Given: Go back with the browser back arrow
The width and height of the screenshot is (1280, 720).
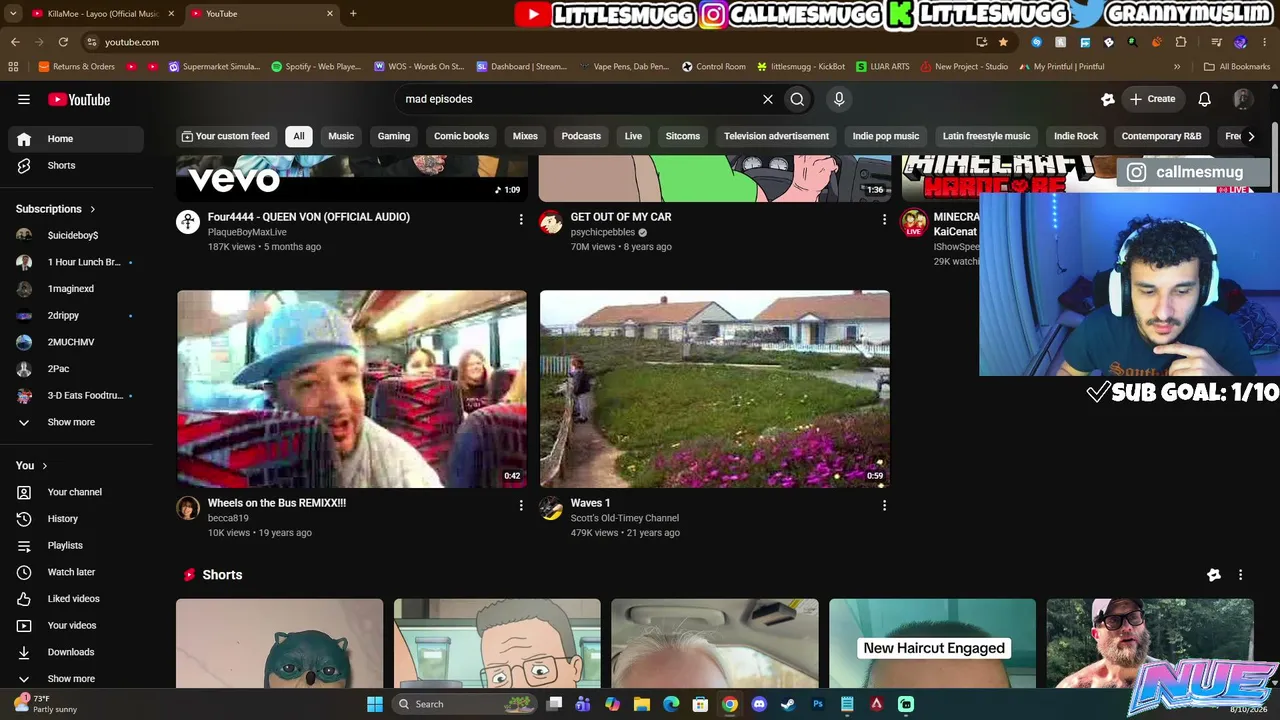Looking at the screenshot, I should coord(15,42).
